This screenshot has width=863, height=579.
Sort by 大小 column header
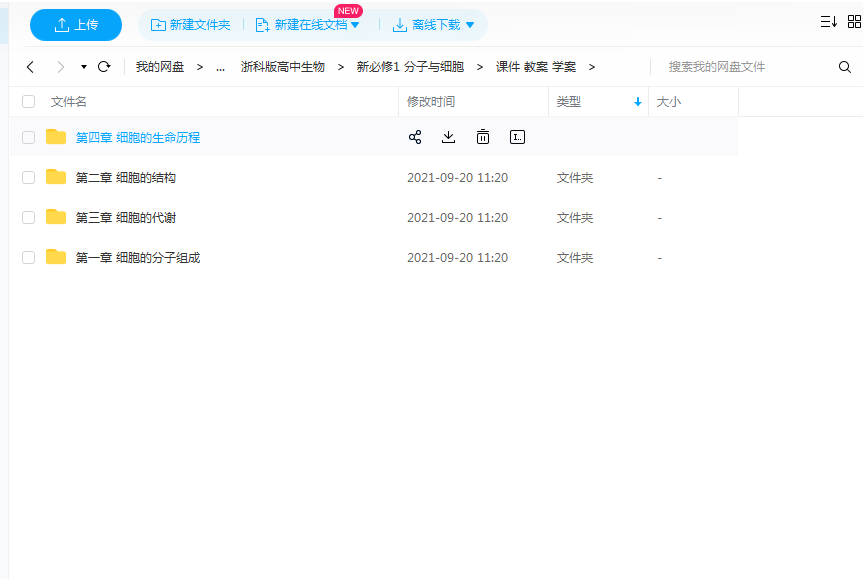pyautogui.click(x=669, y=102)
